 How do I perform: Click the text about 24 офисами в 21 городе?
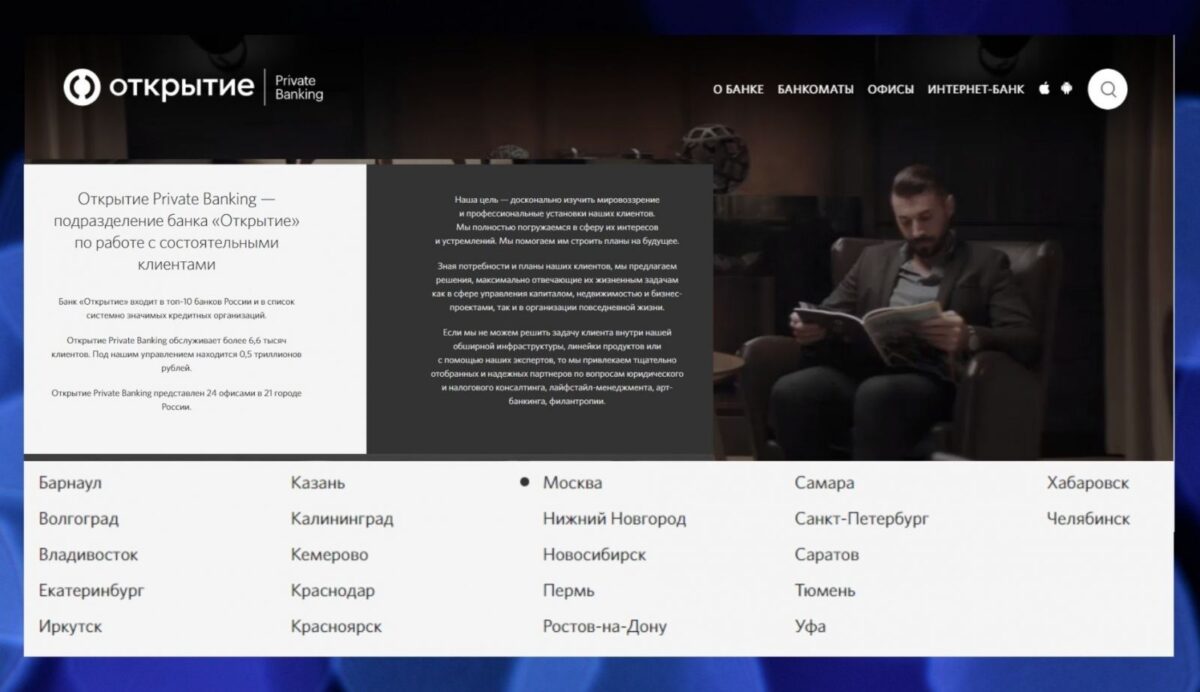click(x=176, y=400)
